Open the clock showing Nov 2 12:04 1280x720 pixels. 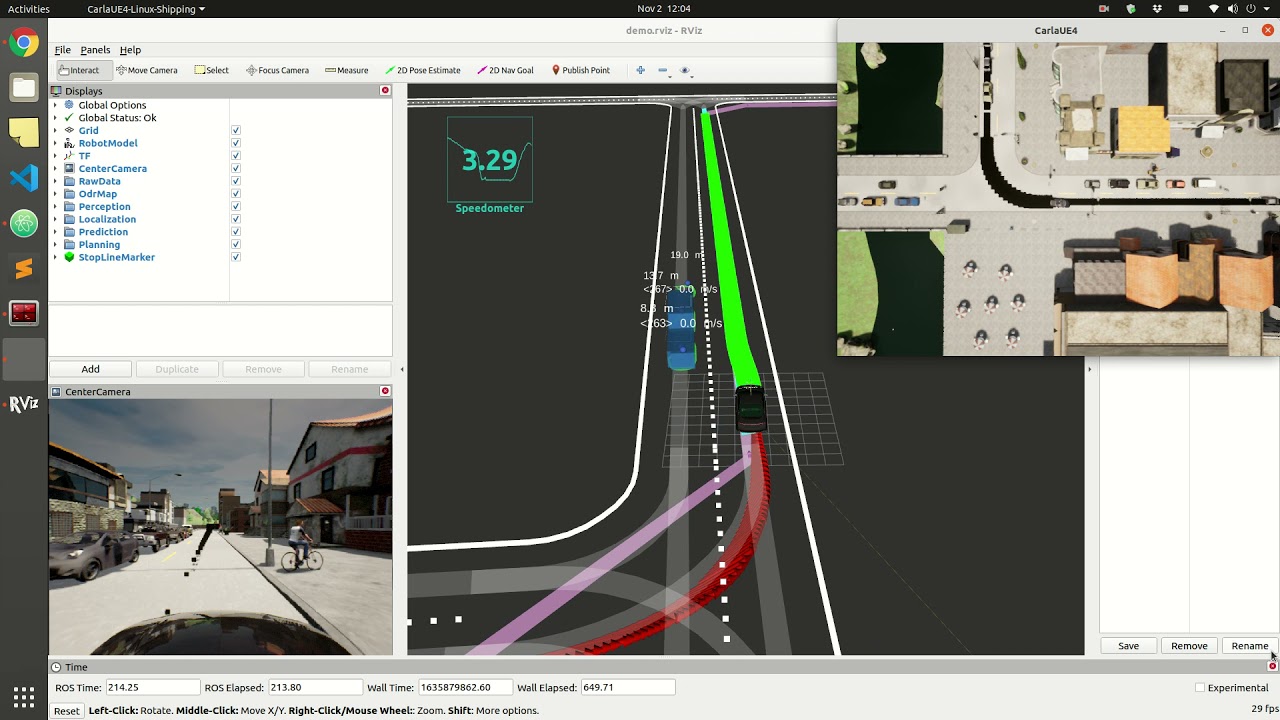664,9
